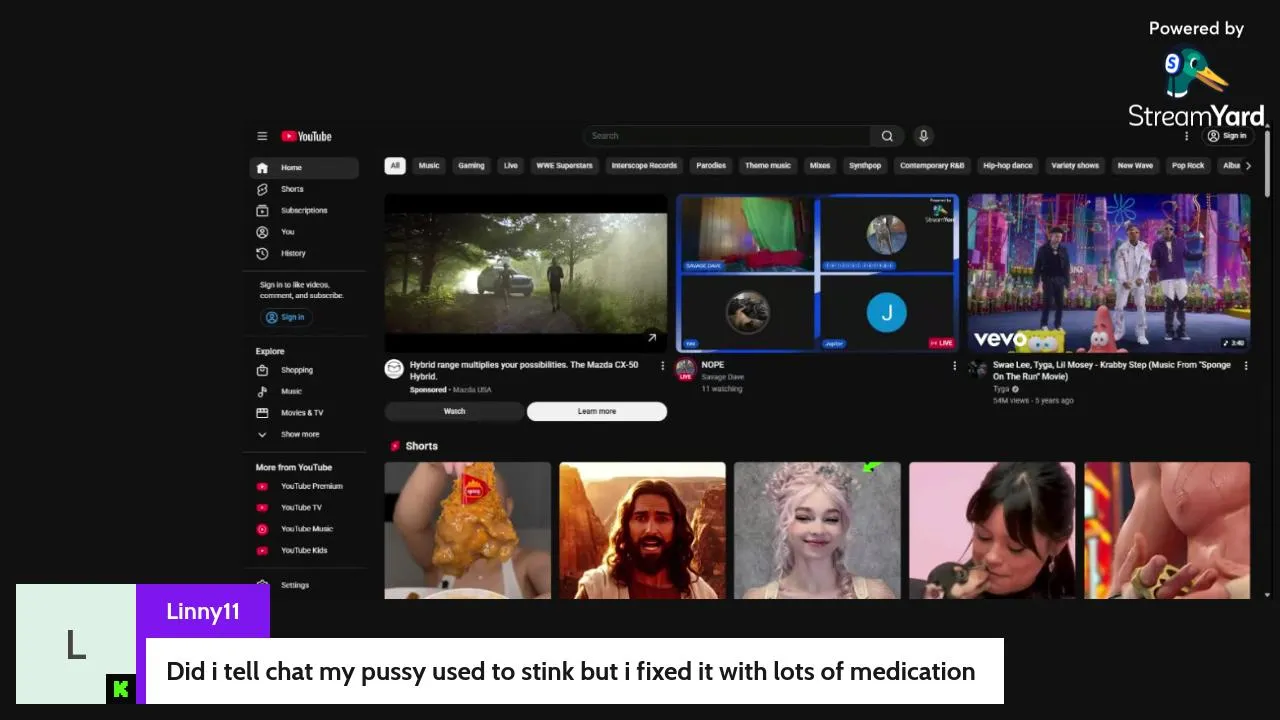The height and width of the screenshot is (720, 1280).
Task: Open the NOPE live stream thumbnail
Action: point(817,272)
